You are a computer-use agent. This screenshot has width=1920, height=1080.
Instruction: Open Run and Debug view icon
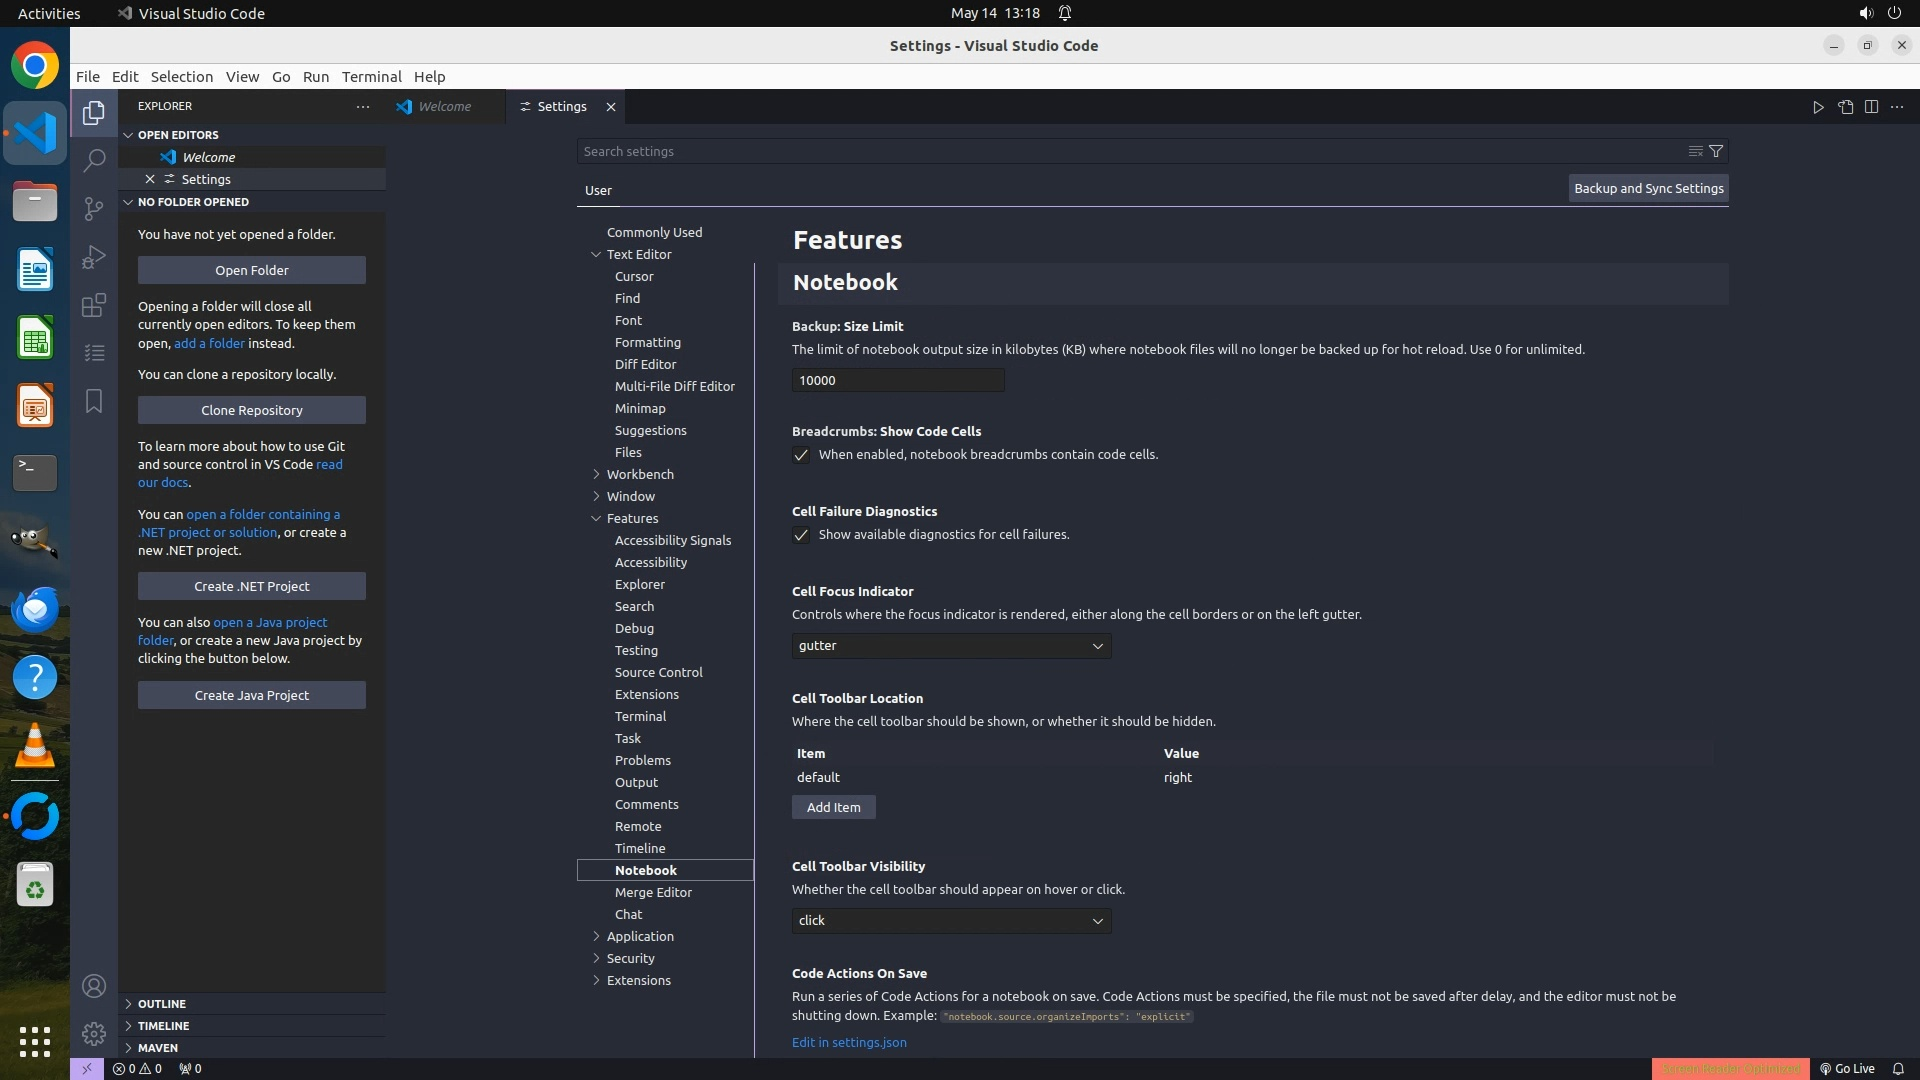click(94, 257)
